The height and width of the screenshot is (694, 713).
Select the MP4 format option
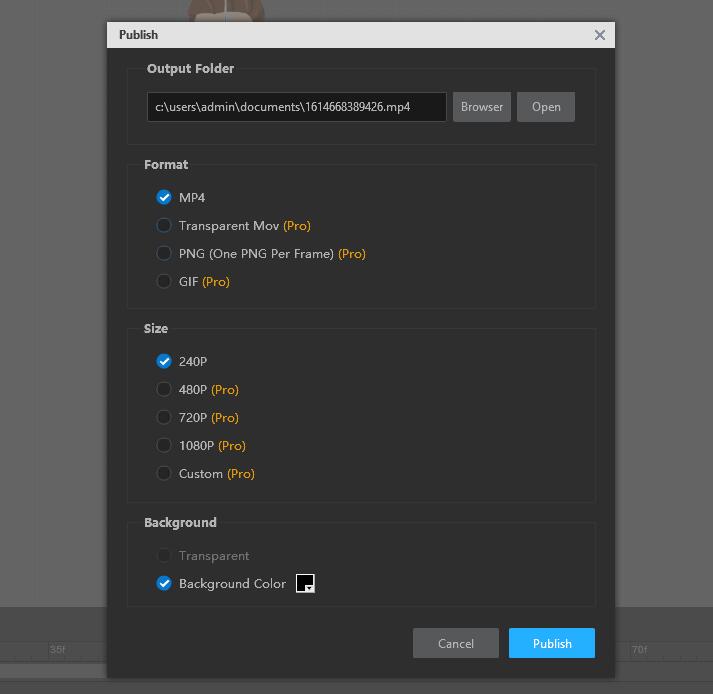pos(164,198)
